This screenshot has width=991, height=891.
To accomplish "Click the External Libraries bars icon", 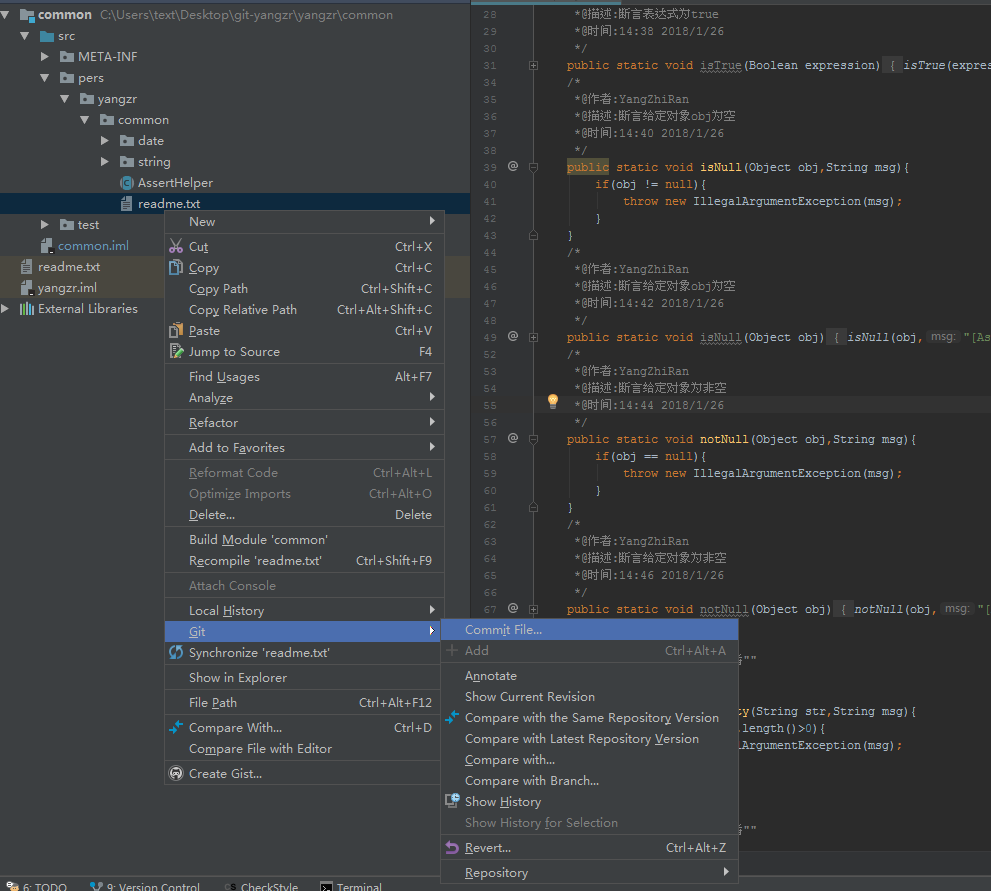I will [x=27, y=308].
